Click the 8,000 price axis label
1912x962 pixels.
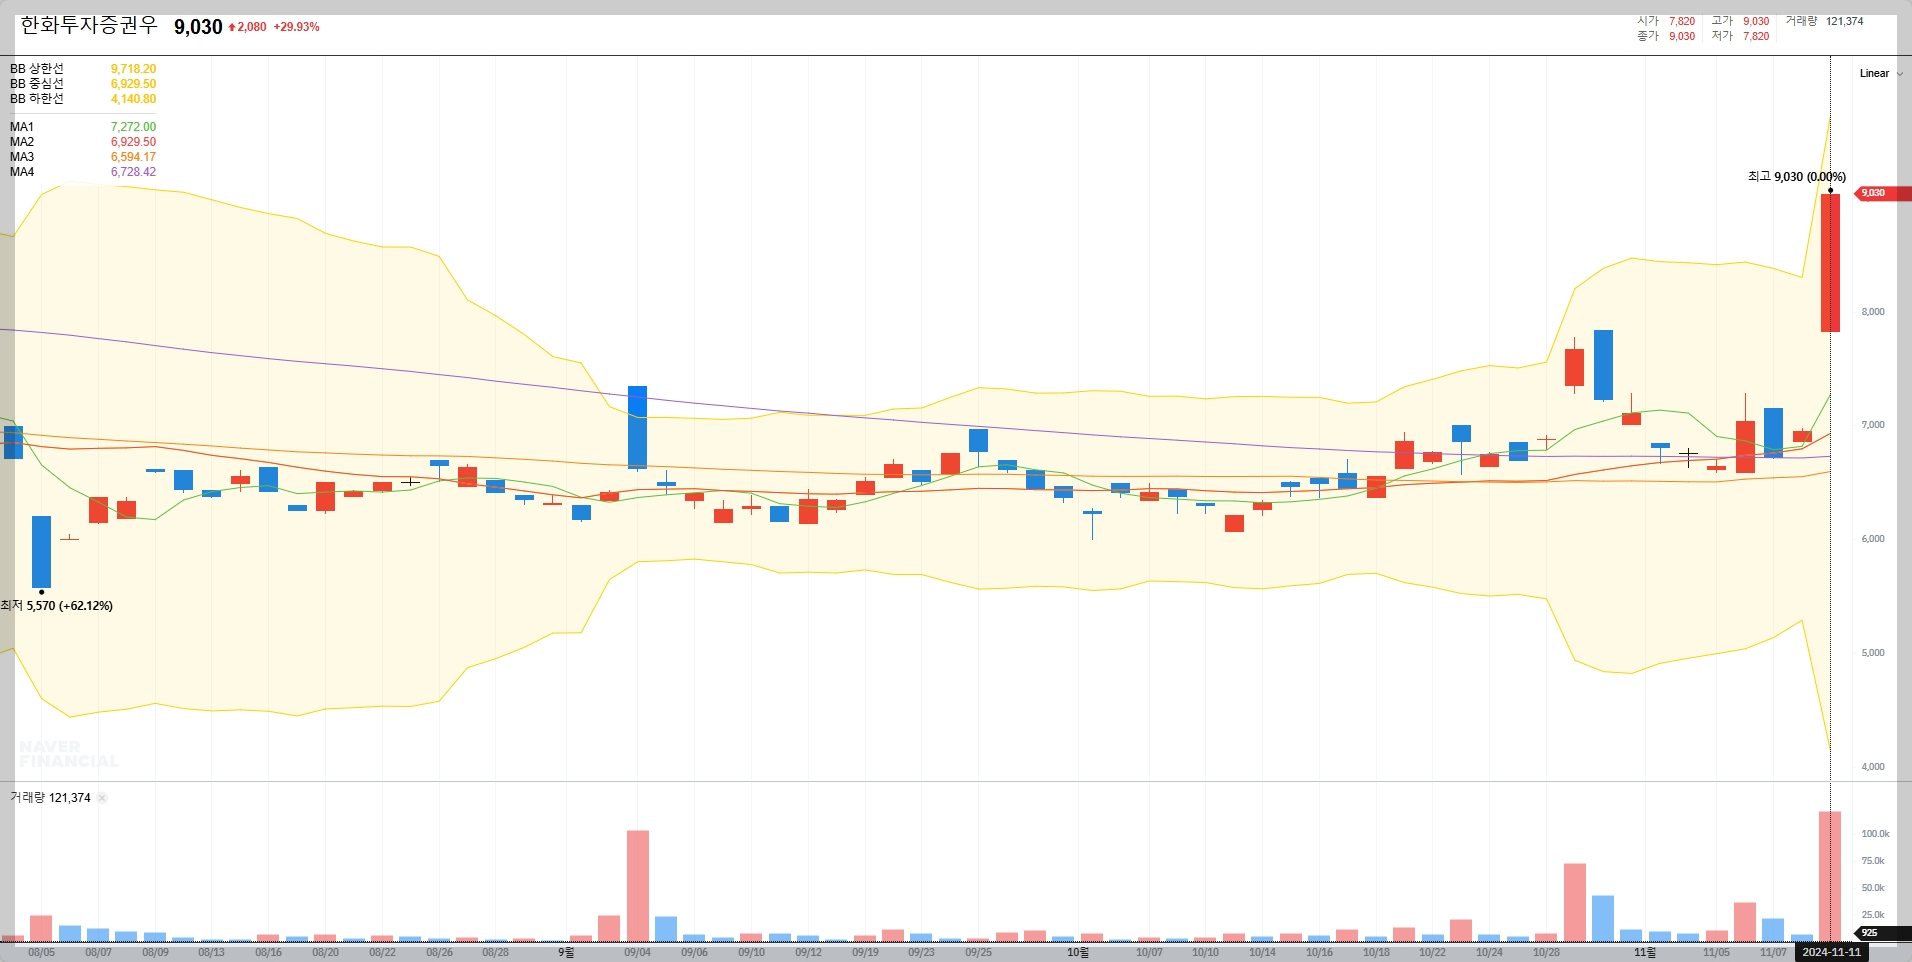click(x=1873, y=312)
